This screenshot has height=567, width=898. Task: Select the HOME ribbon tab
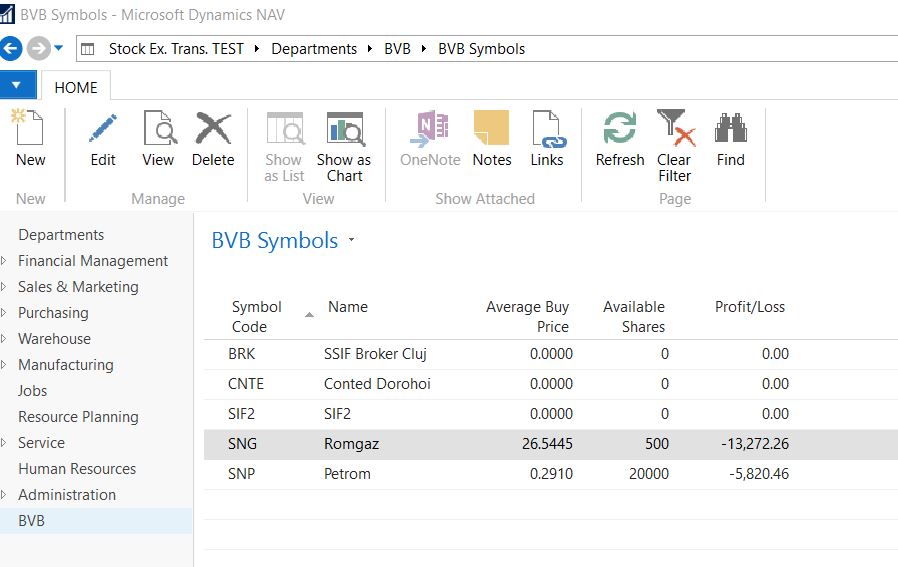[x=76, y=87]
